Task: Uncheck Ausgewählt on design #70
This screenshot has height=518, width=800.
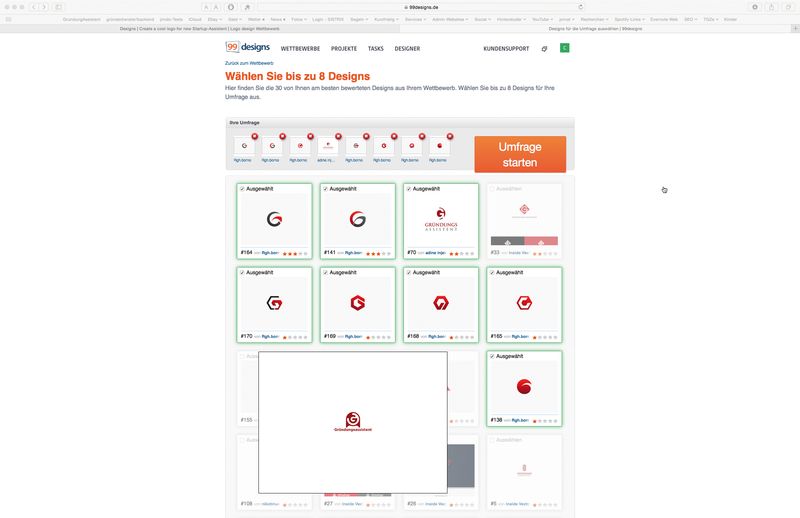Action: pos(409,188)
